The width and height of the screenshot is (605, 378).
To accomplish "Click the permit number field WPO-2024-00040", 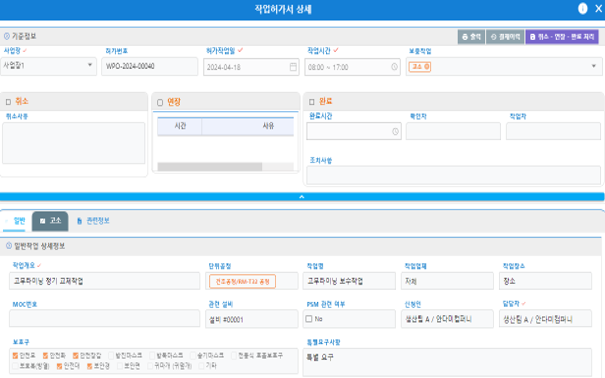I will coord(150,66).
